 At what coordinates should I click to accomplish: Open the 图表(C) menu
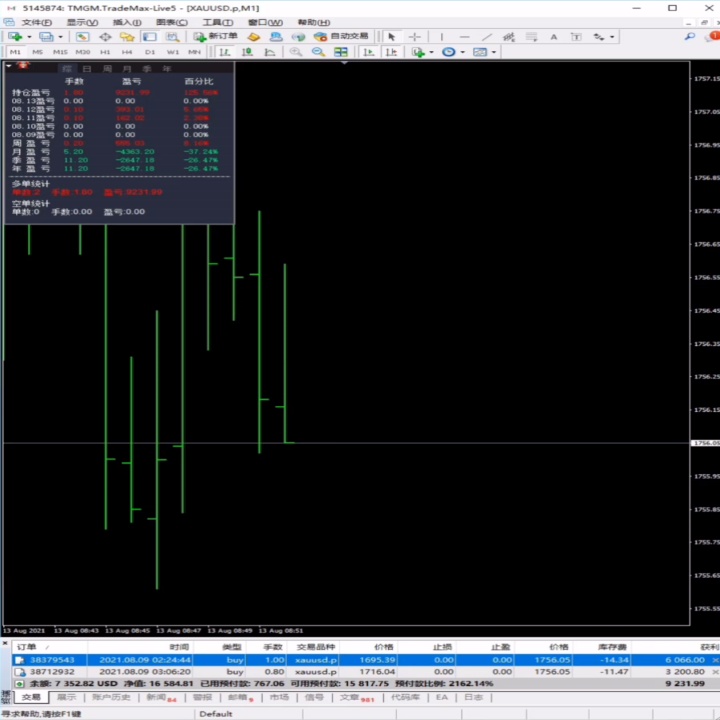click(x=172, y=22)
